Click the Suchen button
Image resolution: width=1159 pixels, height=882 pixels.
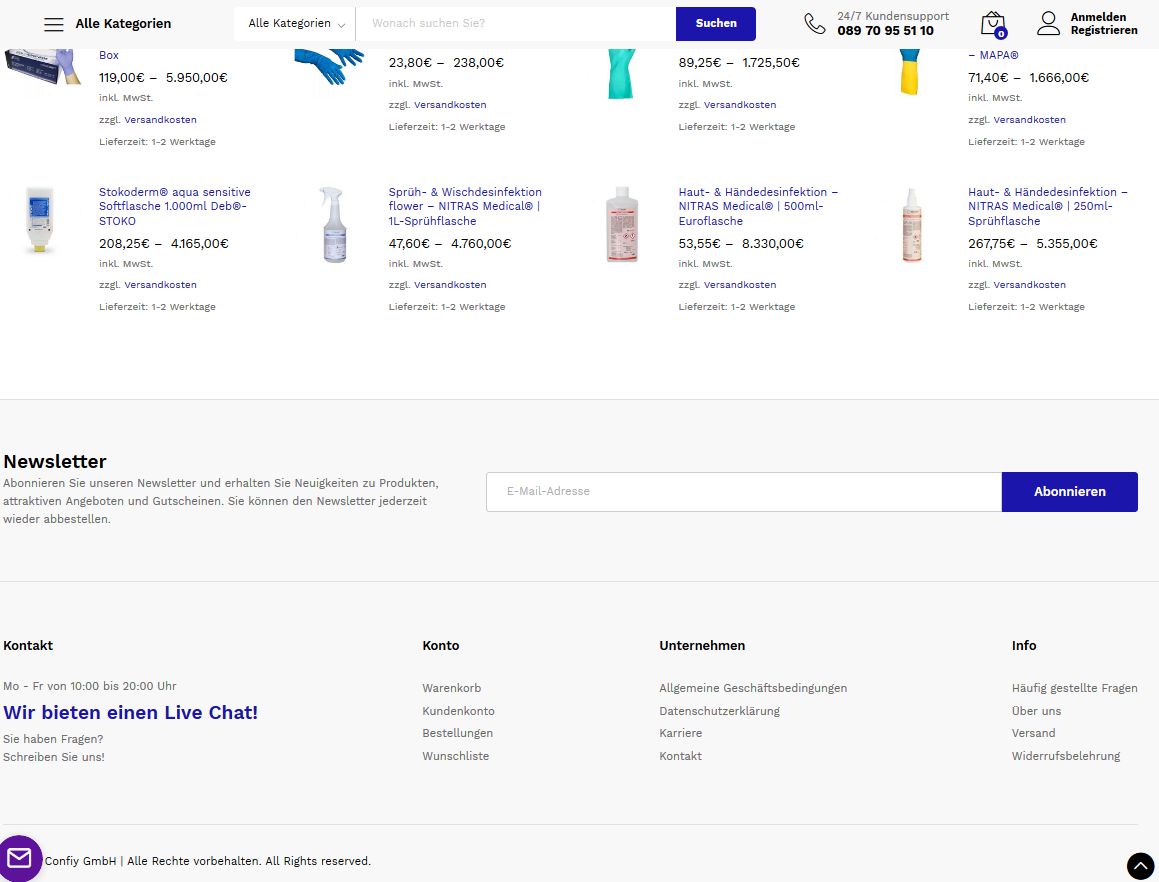[x=716, y=24]
